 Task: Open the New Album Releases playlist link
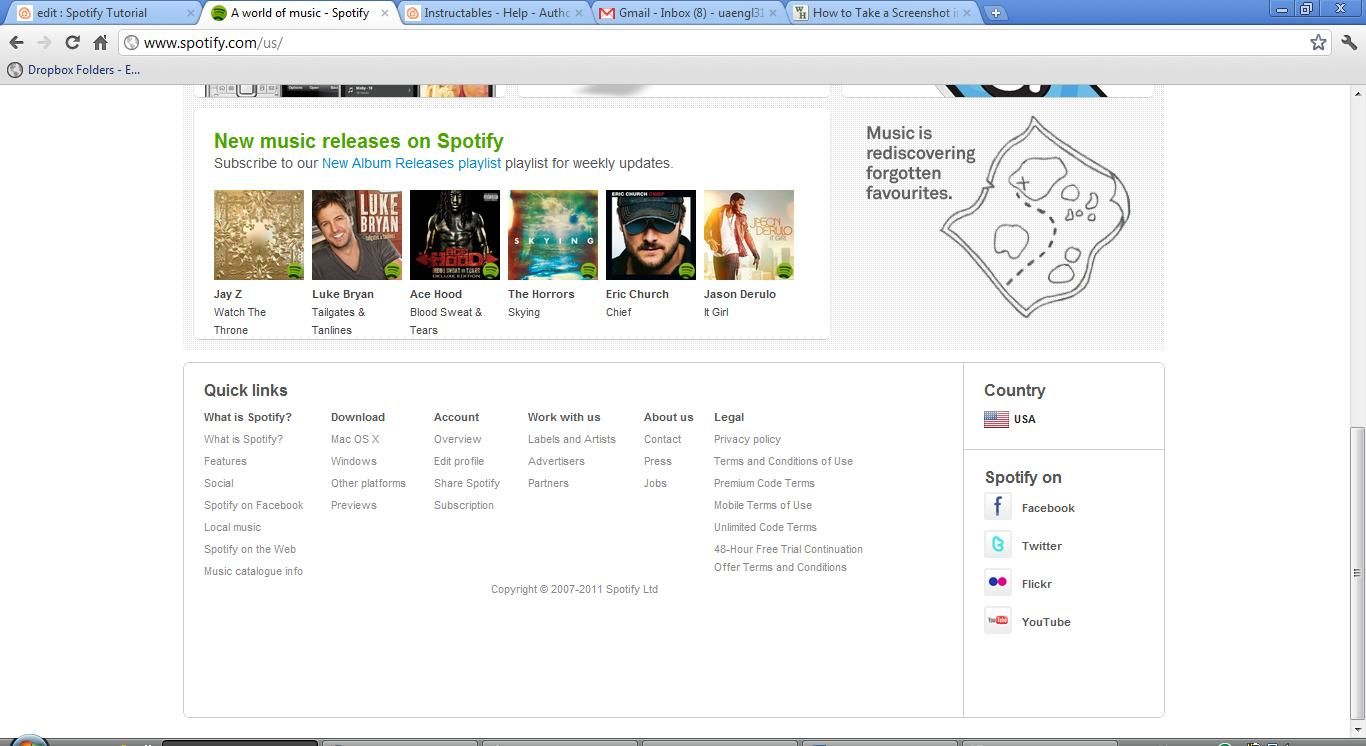pyautogui.click(x=411, y=163)
